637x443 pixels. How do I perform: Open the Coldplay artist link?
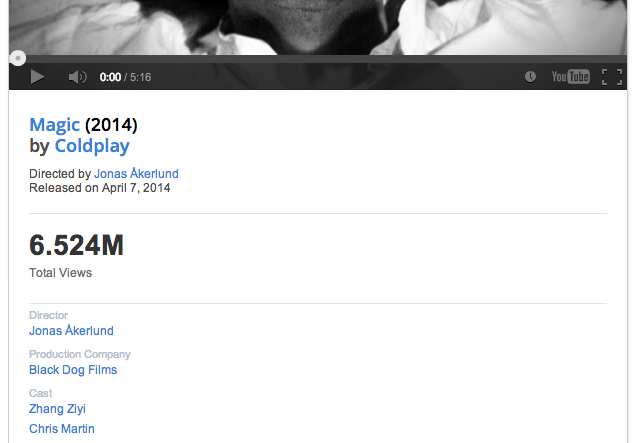(x=92, y=146)
